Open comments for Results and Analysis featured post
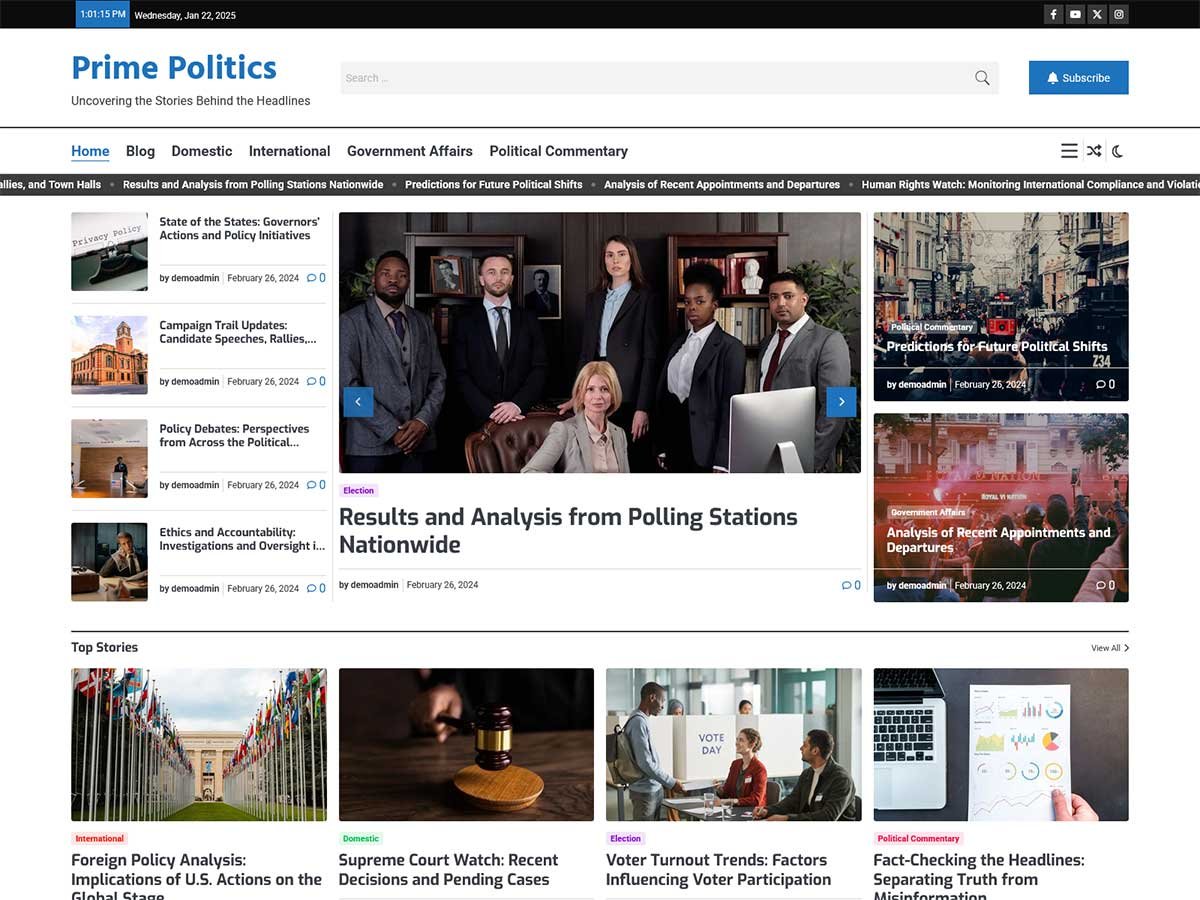The image size is (1200, 900). click(851, 585)
